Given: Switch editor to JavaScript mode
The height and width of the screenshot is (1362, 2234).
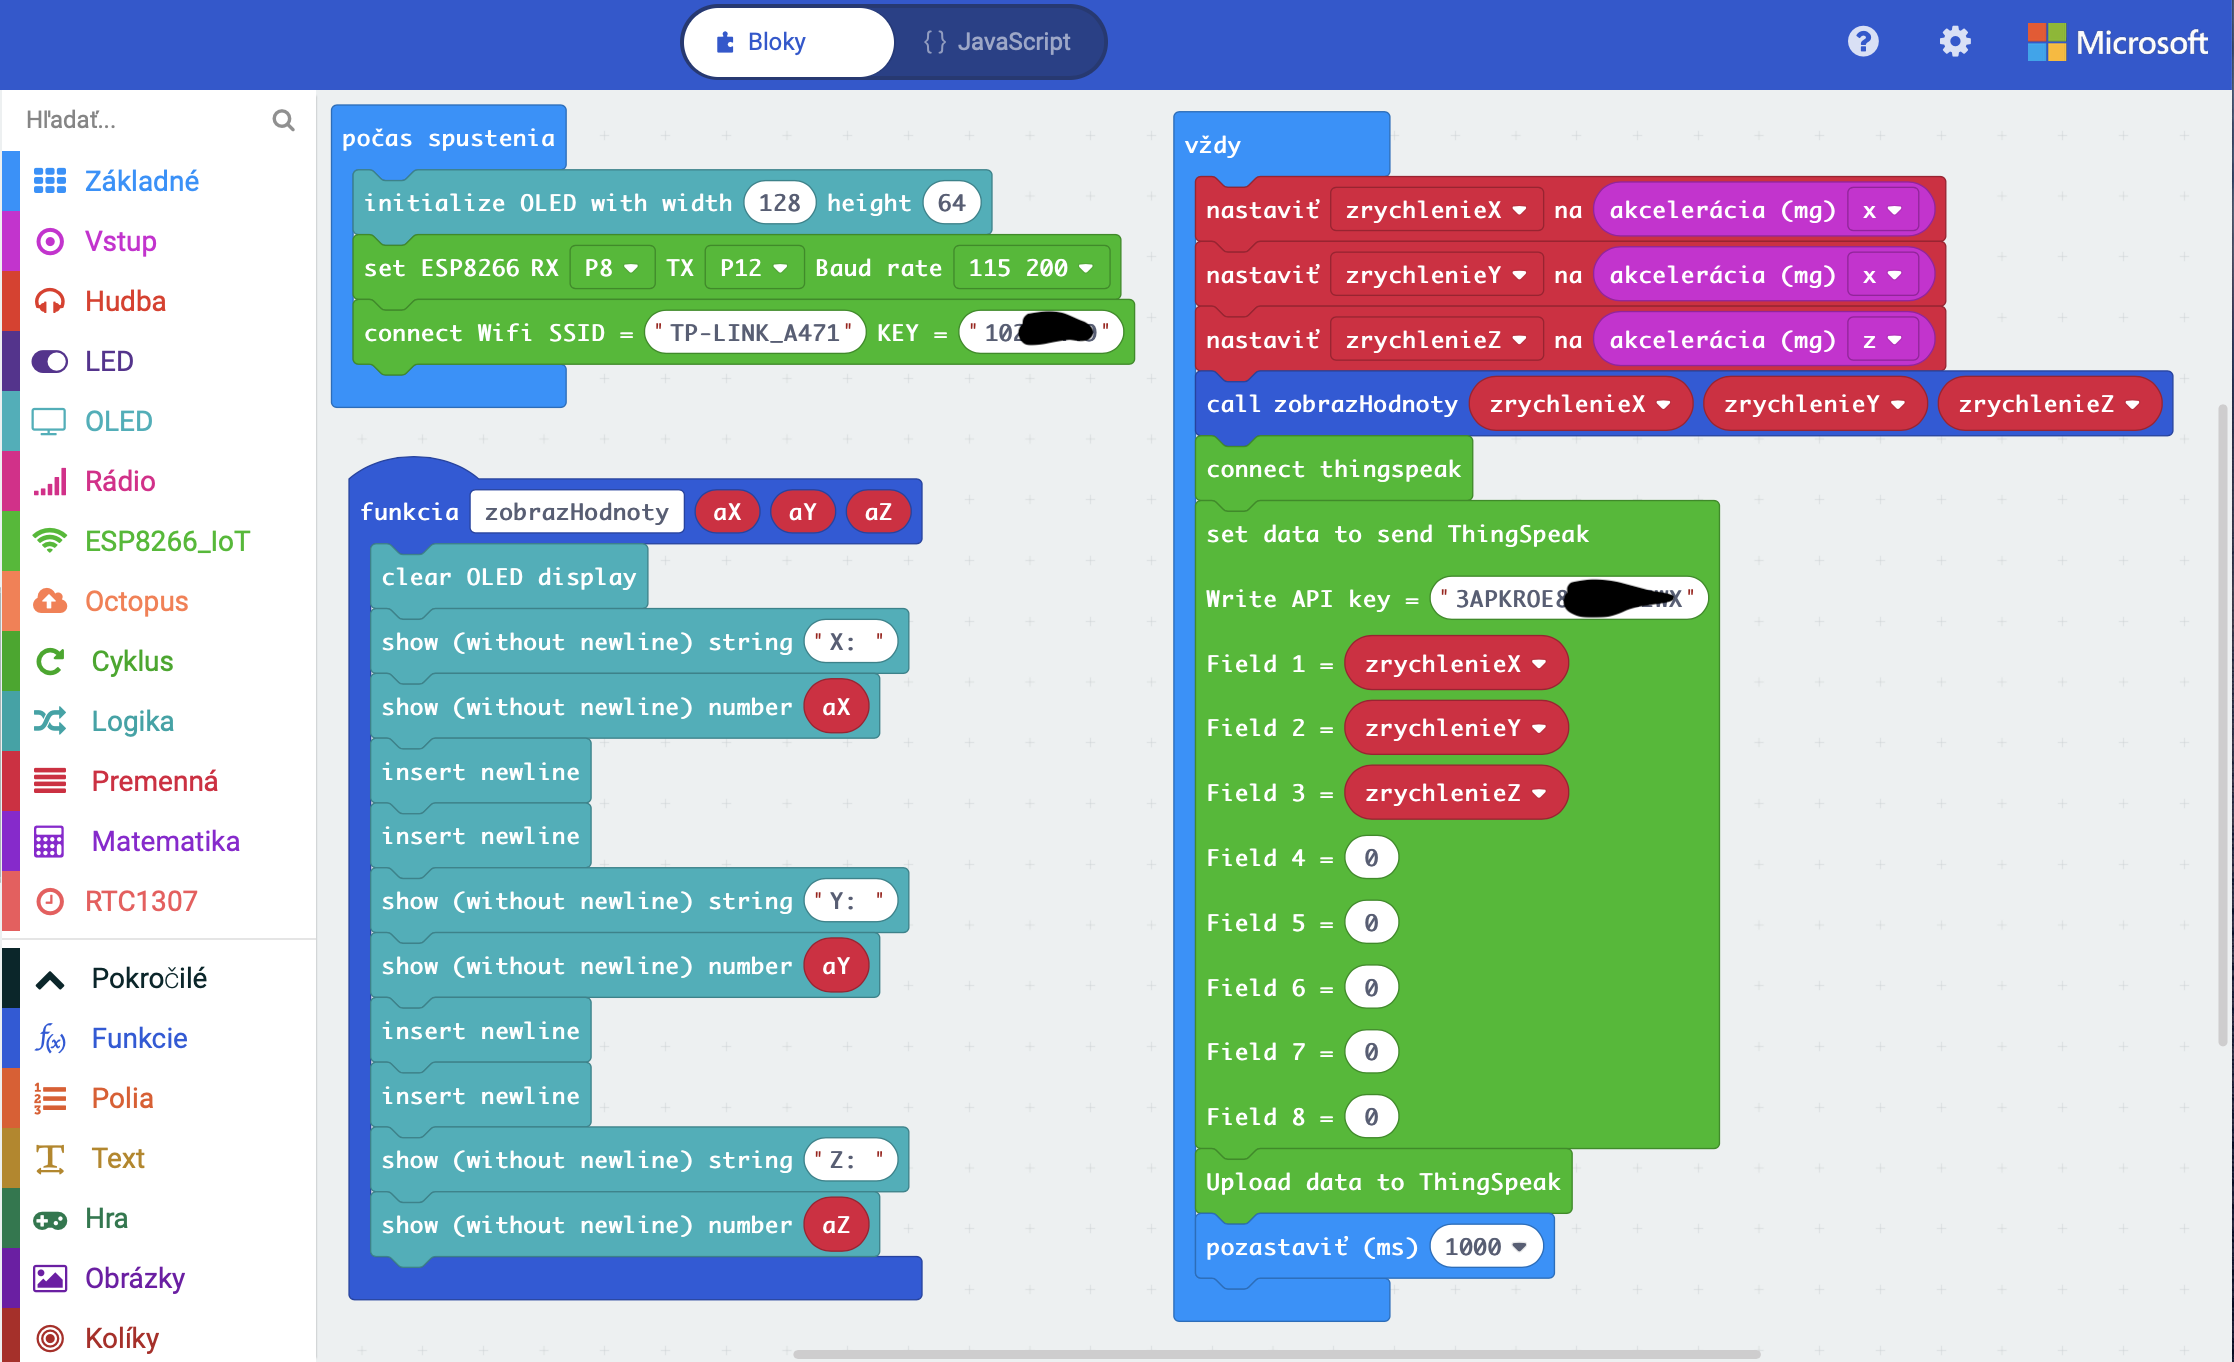Looking at the screenshot, I should (997, 42).
